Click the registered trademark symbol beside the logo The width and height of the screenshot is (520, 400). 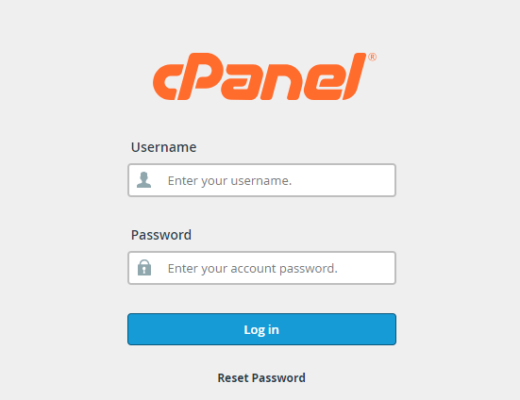(x=372, y=57)
